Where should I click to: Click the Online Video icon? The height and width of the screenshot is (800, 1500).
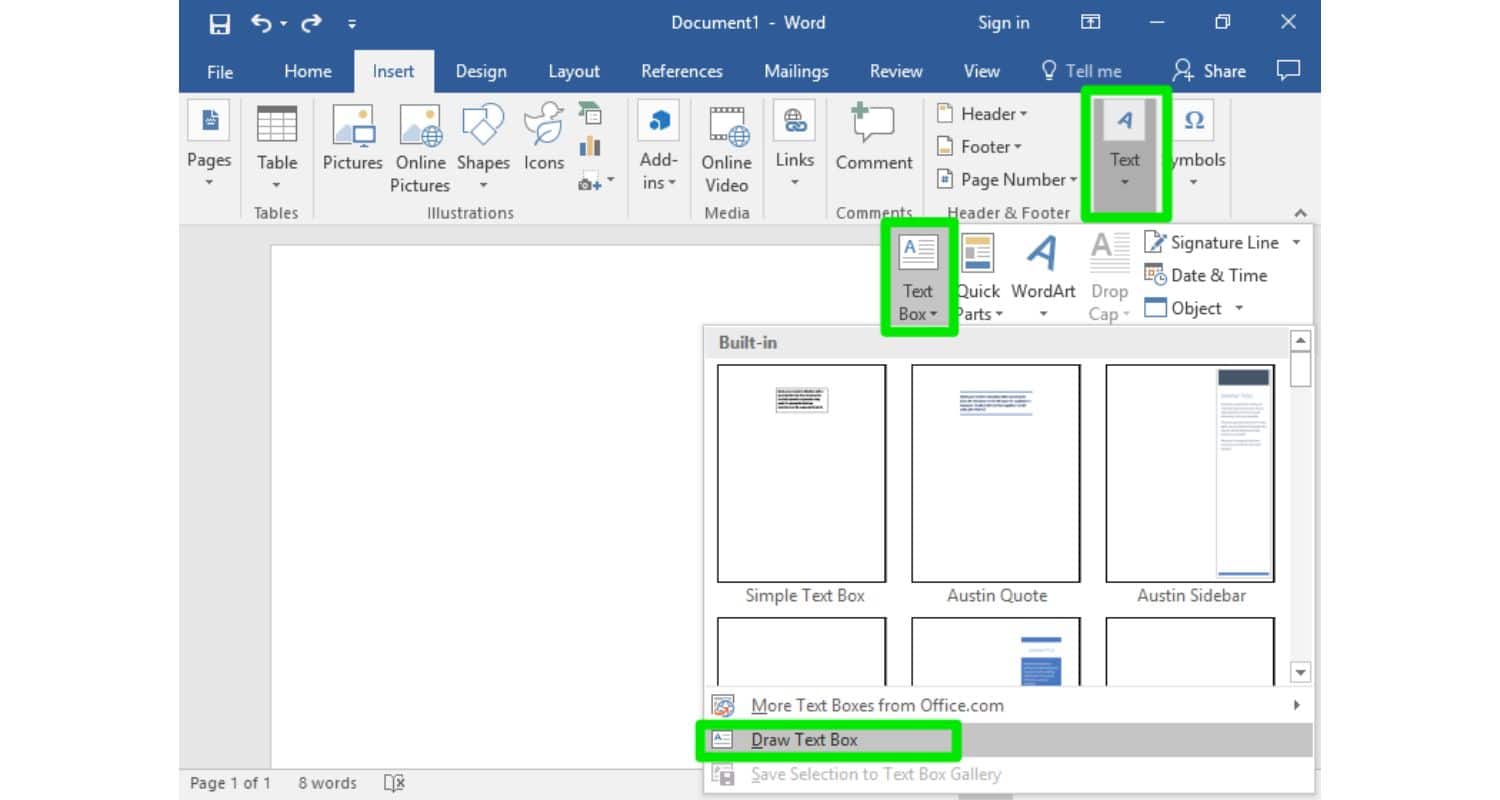pyautogui.click(x=726, y=148)
